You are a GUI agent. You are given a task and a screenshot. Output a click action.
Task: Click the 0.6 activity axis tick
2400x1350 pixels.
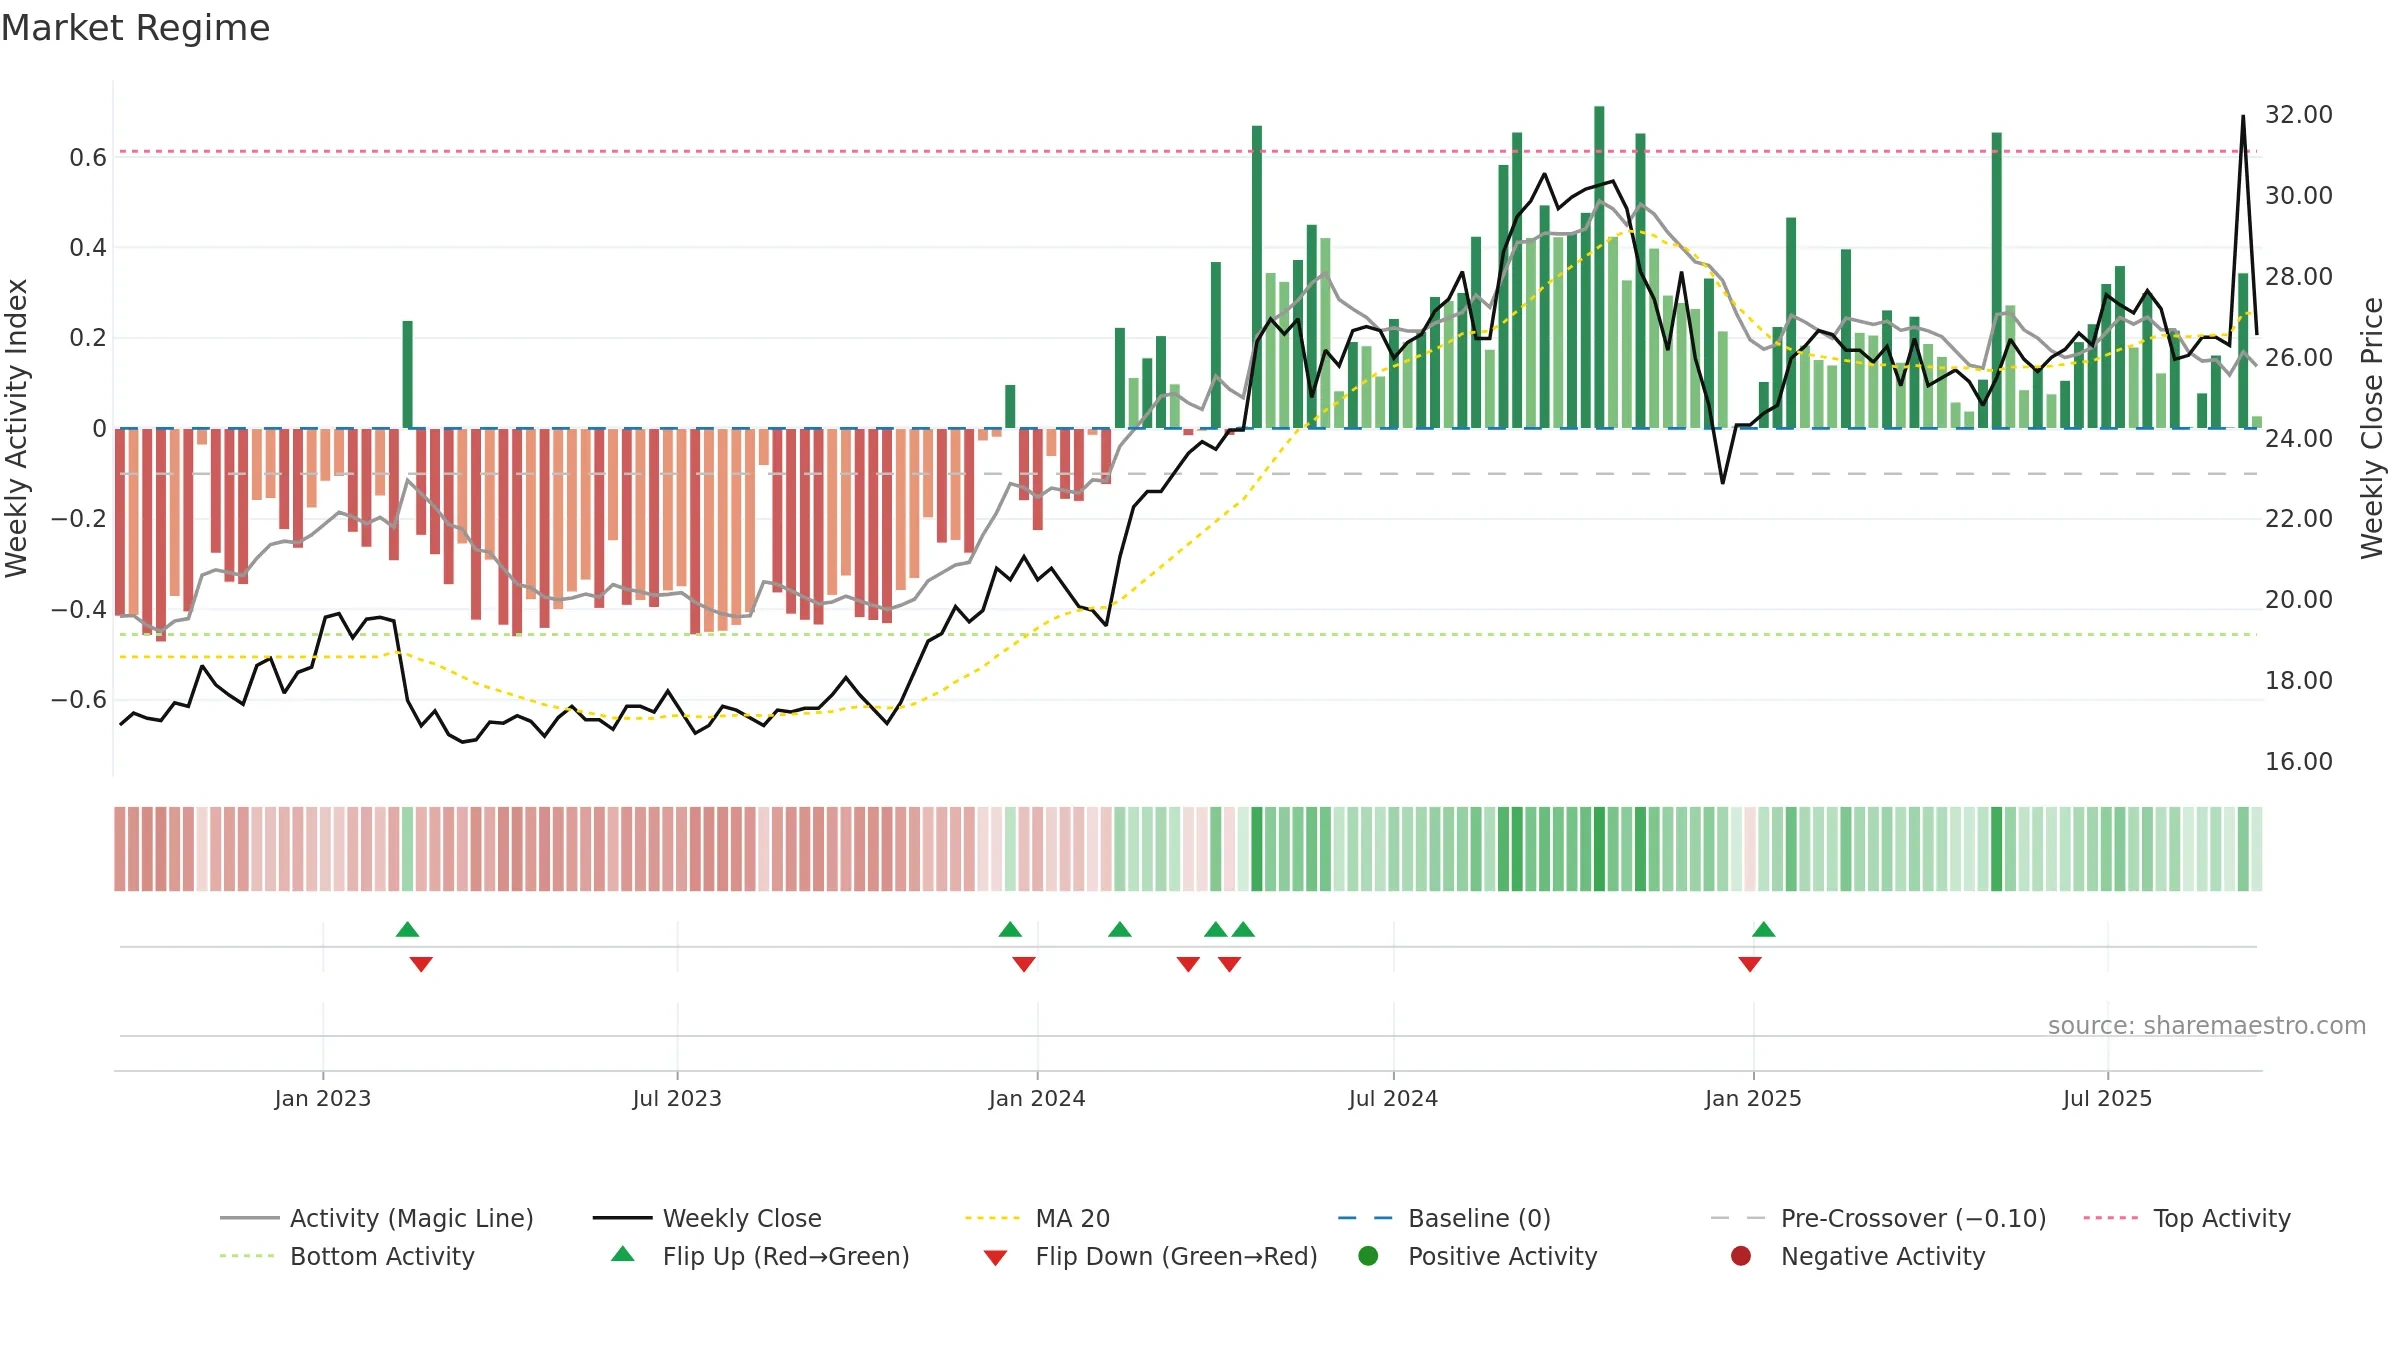(x=88, y=158)
